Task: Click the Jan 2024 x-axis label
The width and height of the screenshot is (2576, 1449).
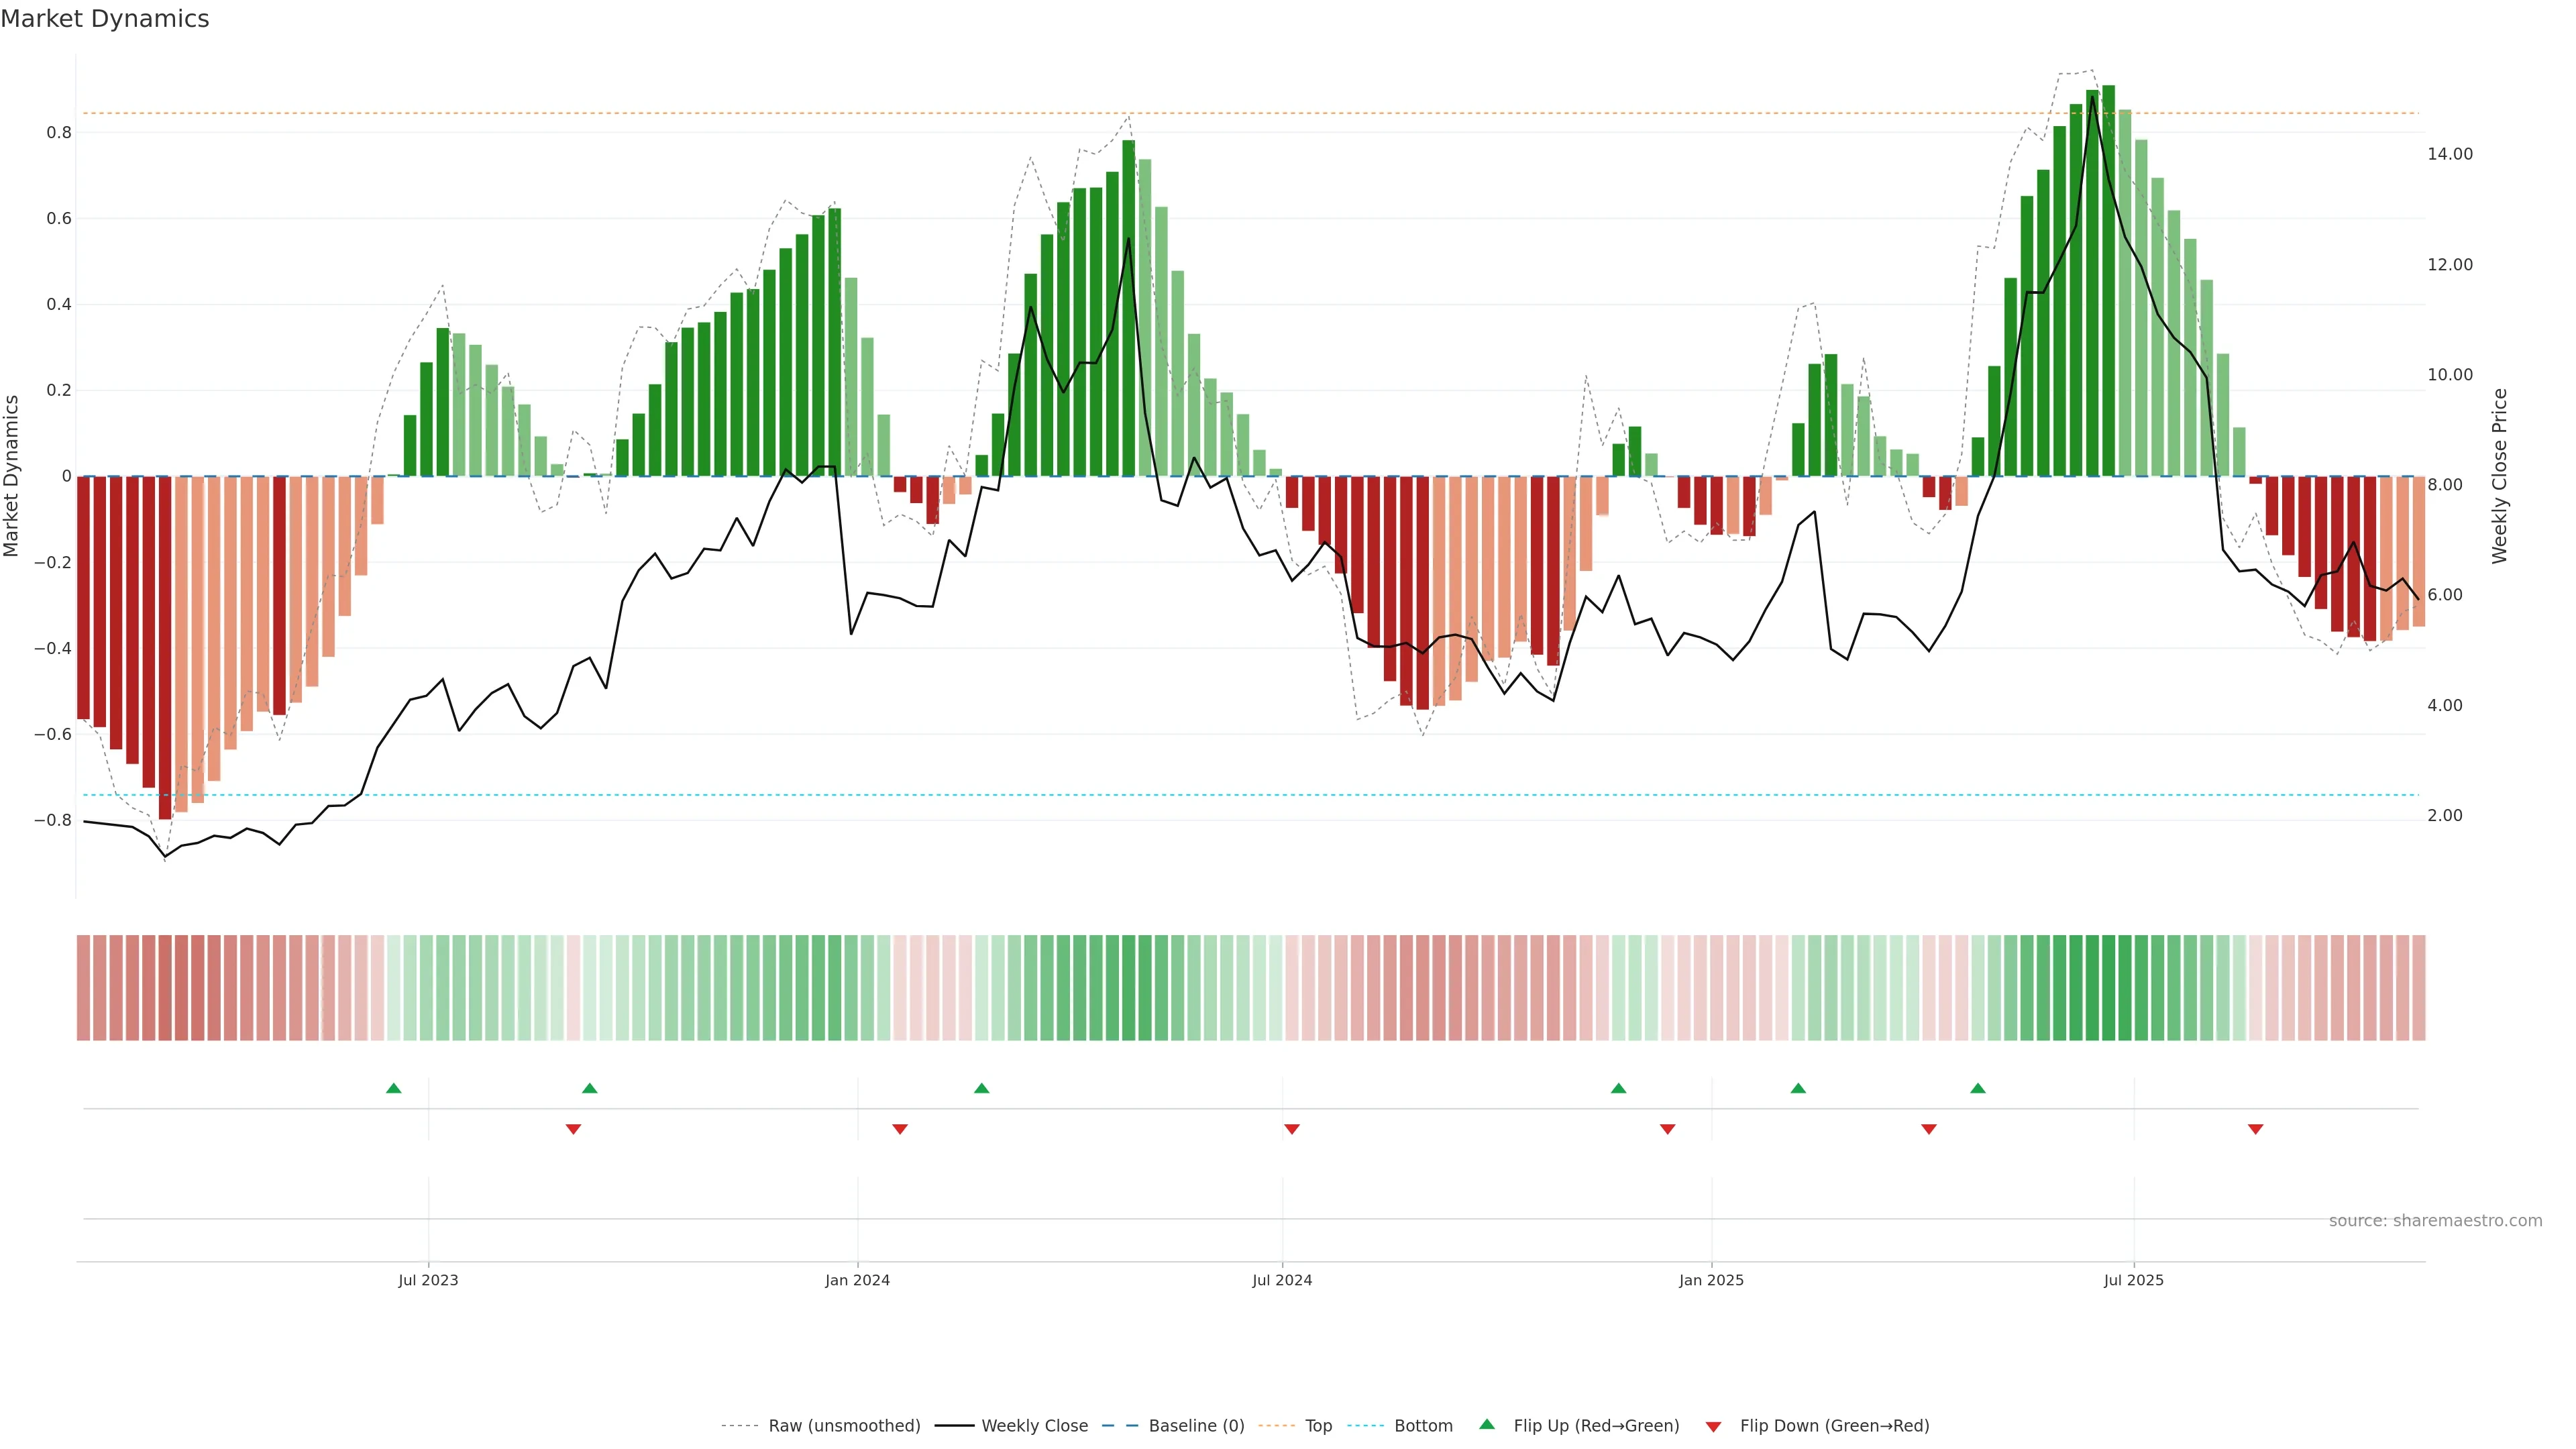Action: (857, 1280)
